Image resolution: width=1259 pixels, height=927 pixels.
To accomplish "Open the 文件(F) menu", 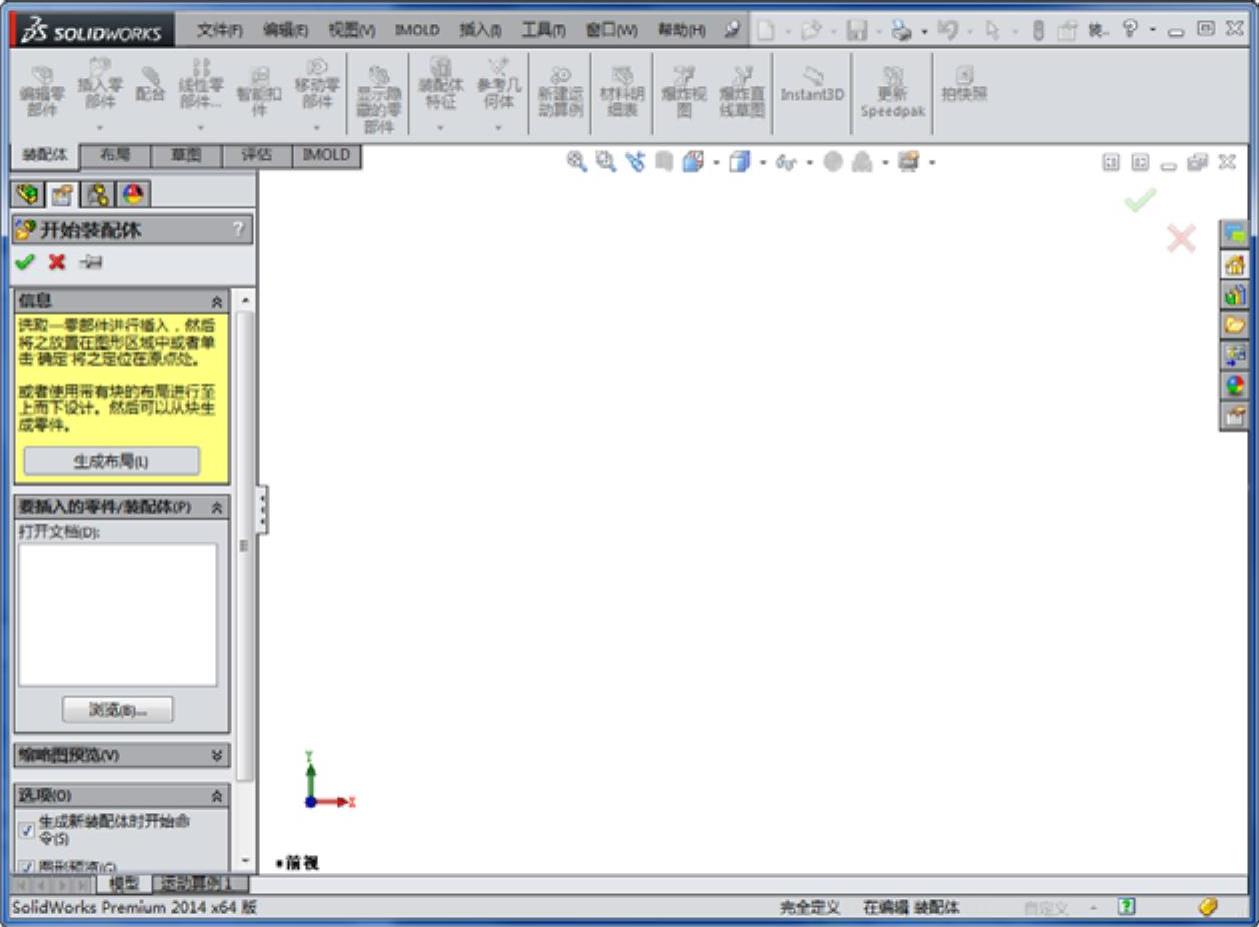I will point(220,31).
